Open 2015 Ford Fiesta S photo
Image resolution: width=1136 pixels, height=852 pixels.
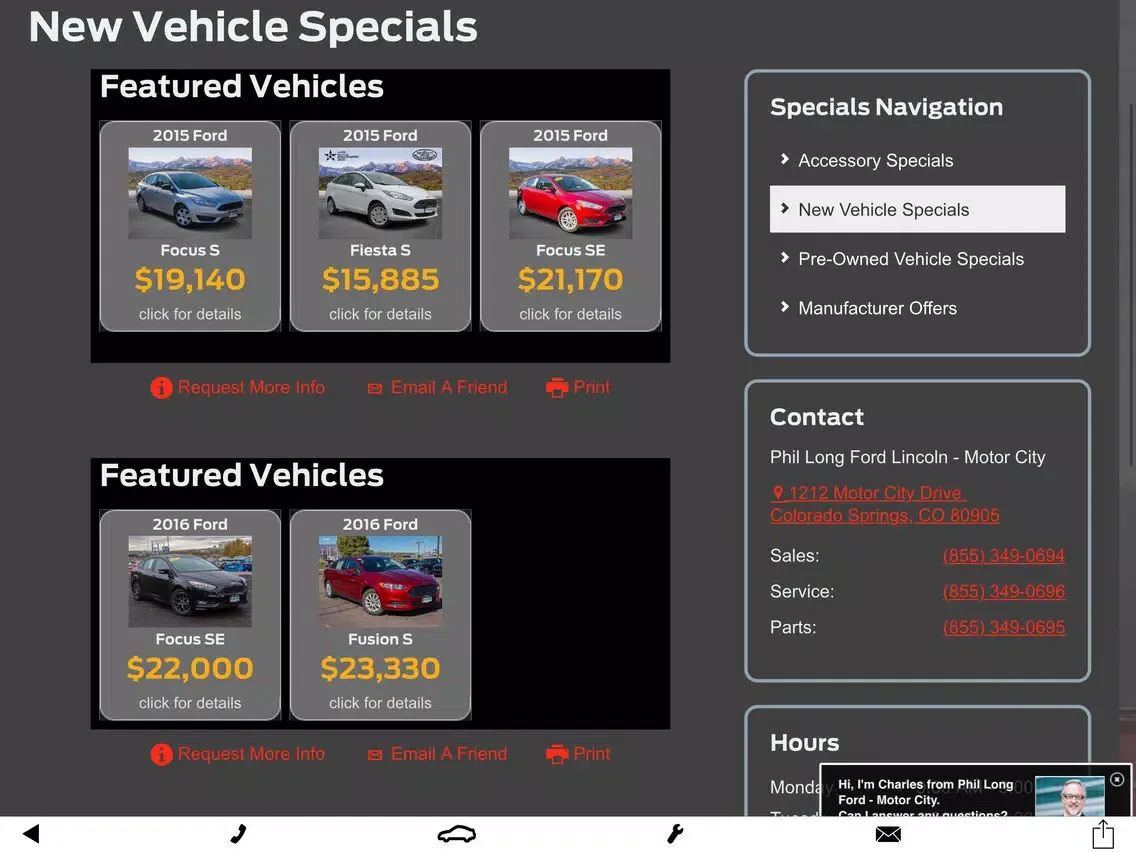pos(380,193)
